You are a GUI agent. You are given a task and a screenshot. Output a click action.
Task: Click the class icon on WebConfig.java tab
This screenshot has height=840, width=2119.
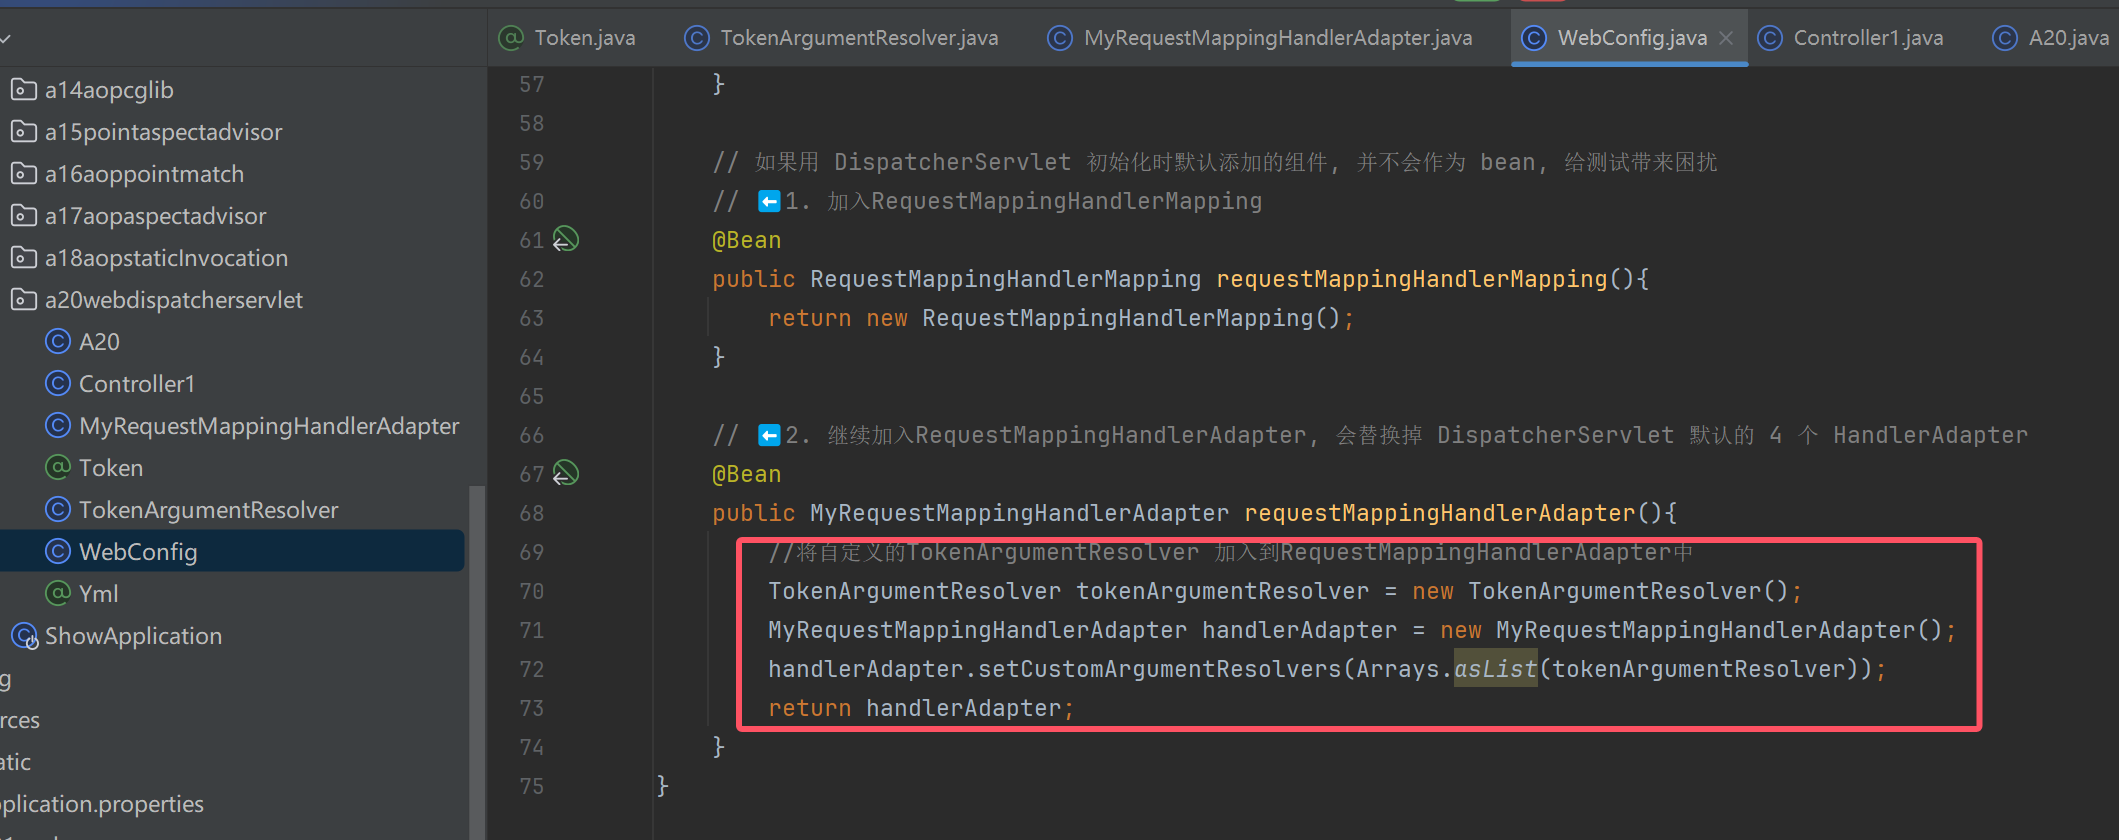click(x=1534, y=38)
